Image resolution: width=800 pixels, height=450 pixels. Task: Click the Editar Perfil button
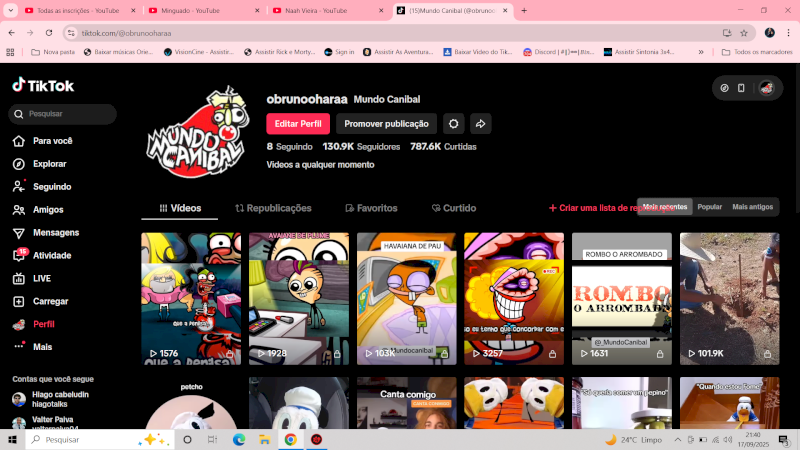pos(298,124)
